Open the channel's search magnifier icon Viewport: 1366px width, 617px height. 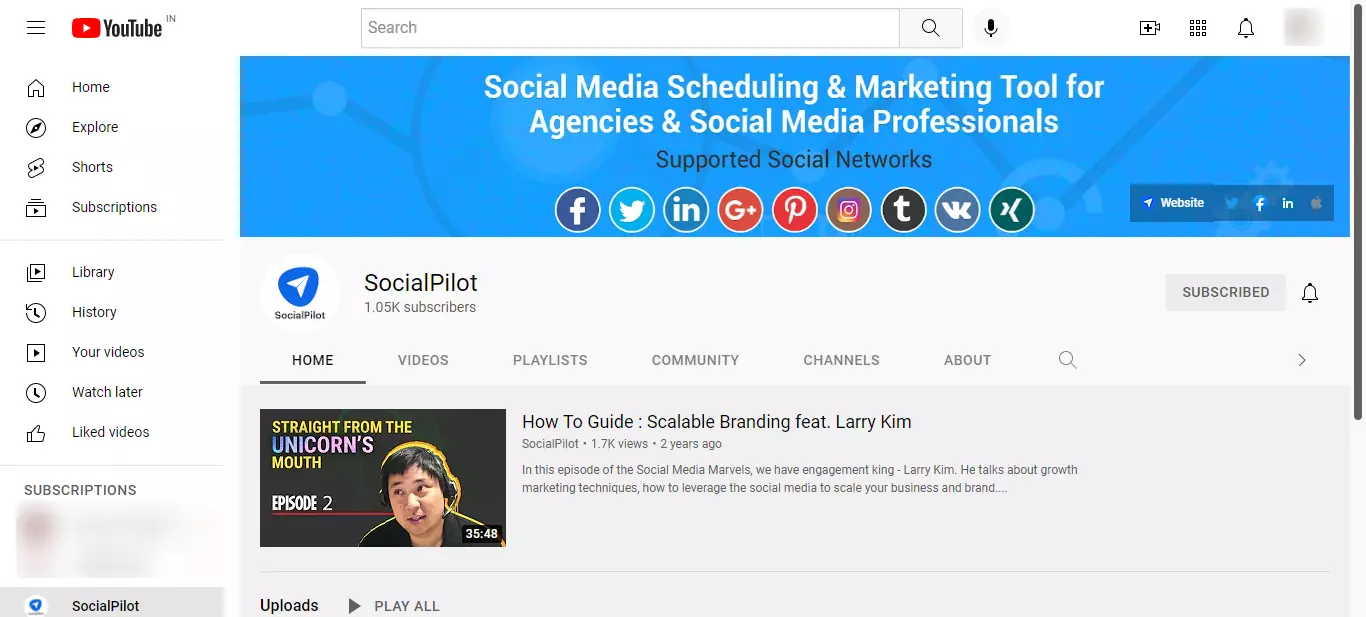coord(1067,359)
